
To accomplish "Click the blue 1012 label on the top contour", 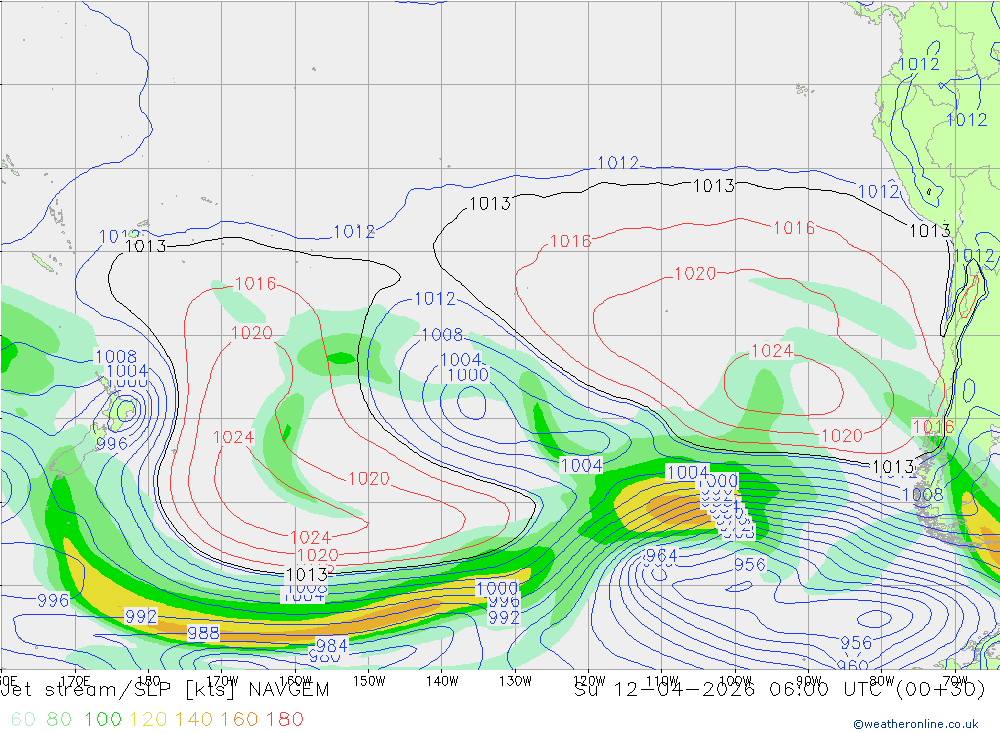I will click(x=617, y=162).
